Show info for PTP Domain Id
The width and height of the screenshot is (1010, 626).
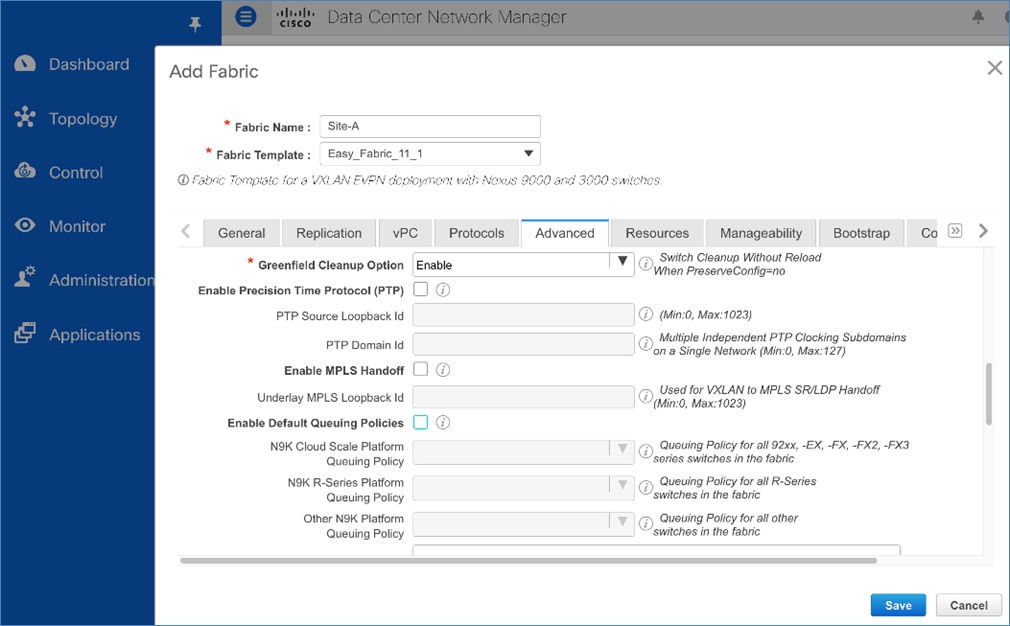[645, 343]
